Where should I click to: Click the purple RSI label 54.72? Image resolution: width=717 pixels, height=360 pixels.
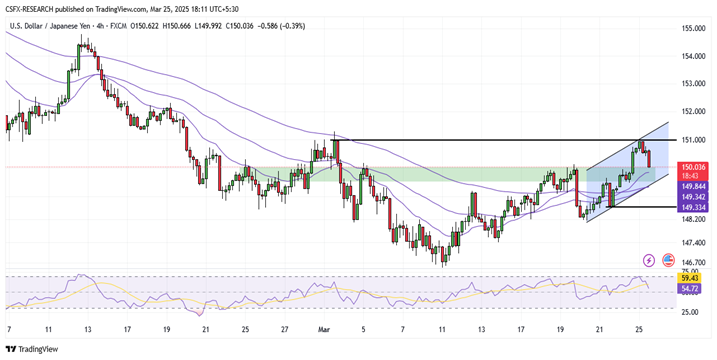688,290
